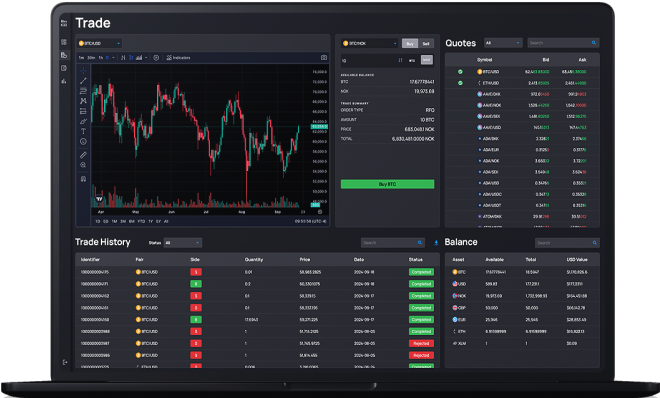
Task: Take a chart snapshot with camera icon
Action: [x=324, y=58]
